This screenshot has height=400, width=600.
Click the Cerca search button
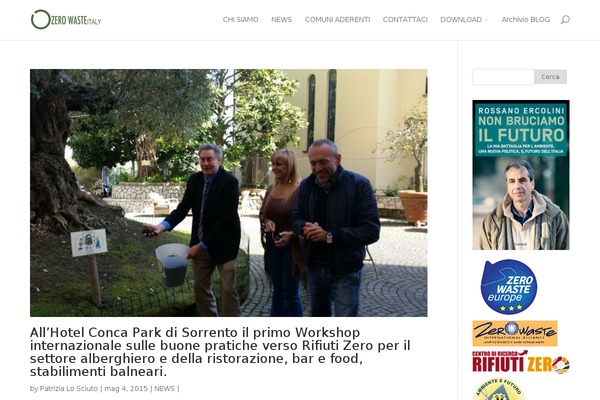[550, 77]
